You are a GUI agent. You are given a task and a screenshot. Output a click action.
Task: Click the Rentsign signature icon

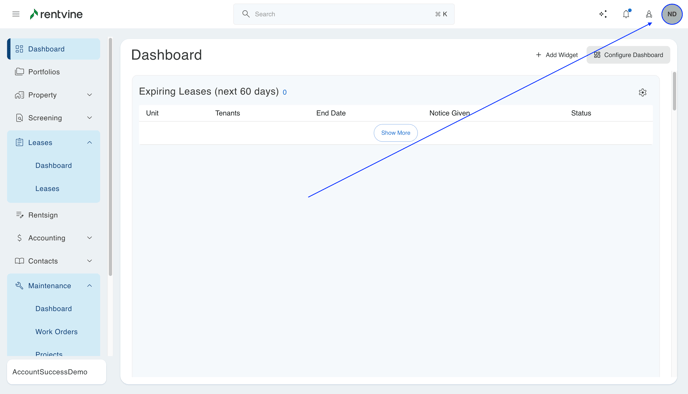click(19, 215)
